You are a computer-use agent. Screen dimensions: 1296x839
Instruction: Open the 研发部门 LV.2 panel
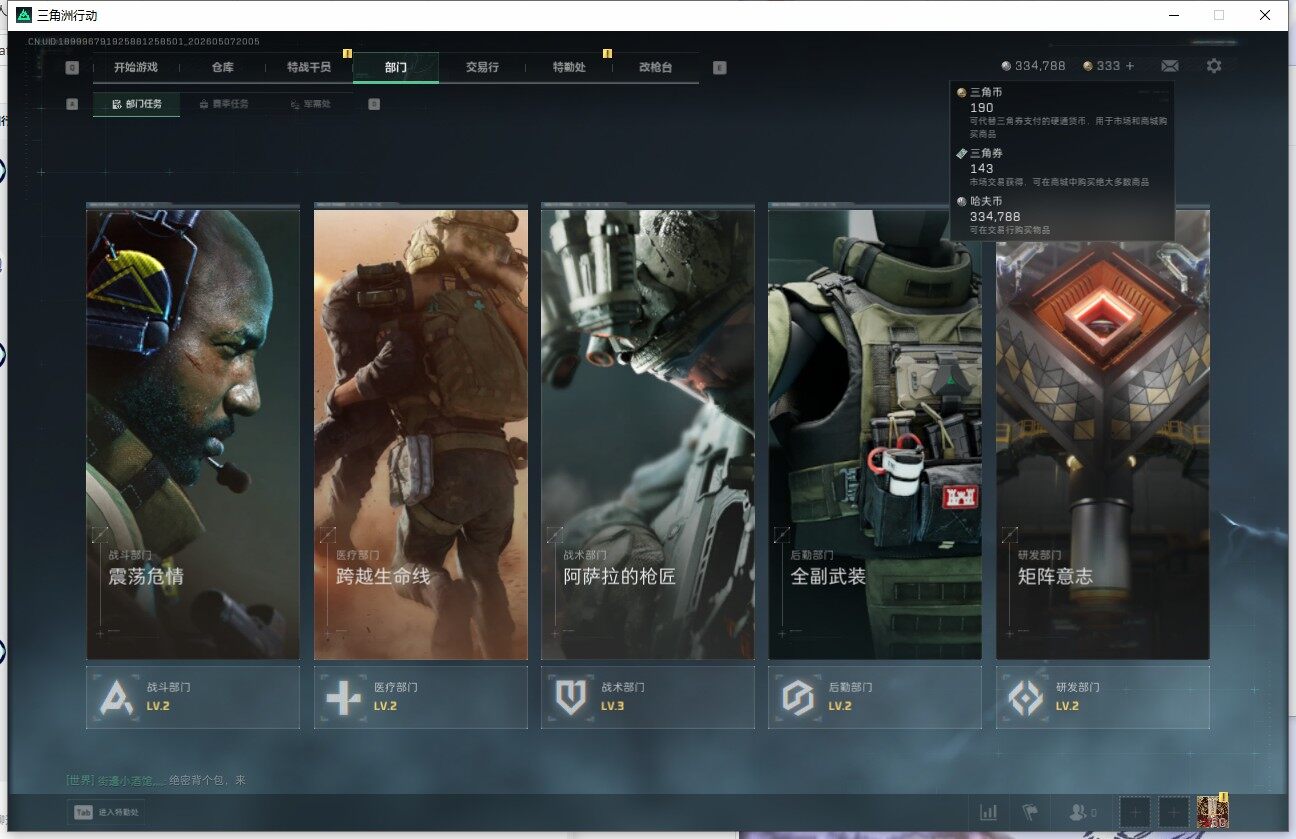1103,697
